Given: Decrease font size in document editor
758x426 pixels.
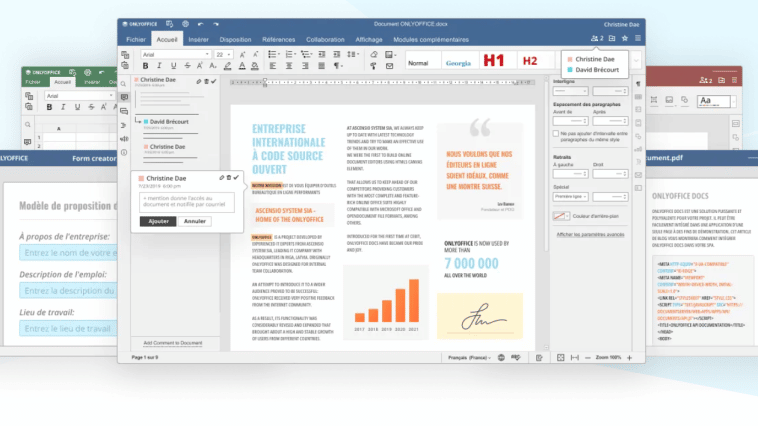Looking at the screenshot, I should tap(256, 55).
